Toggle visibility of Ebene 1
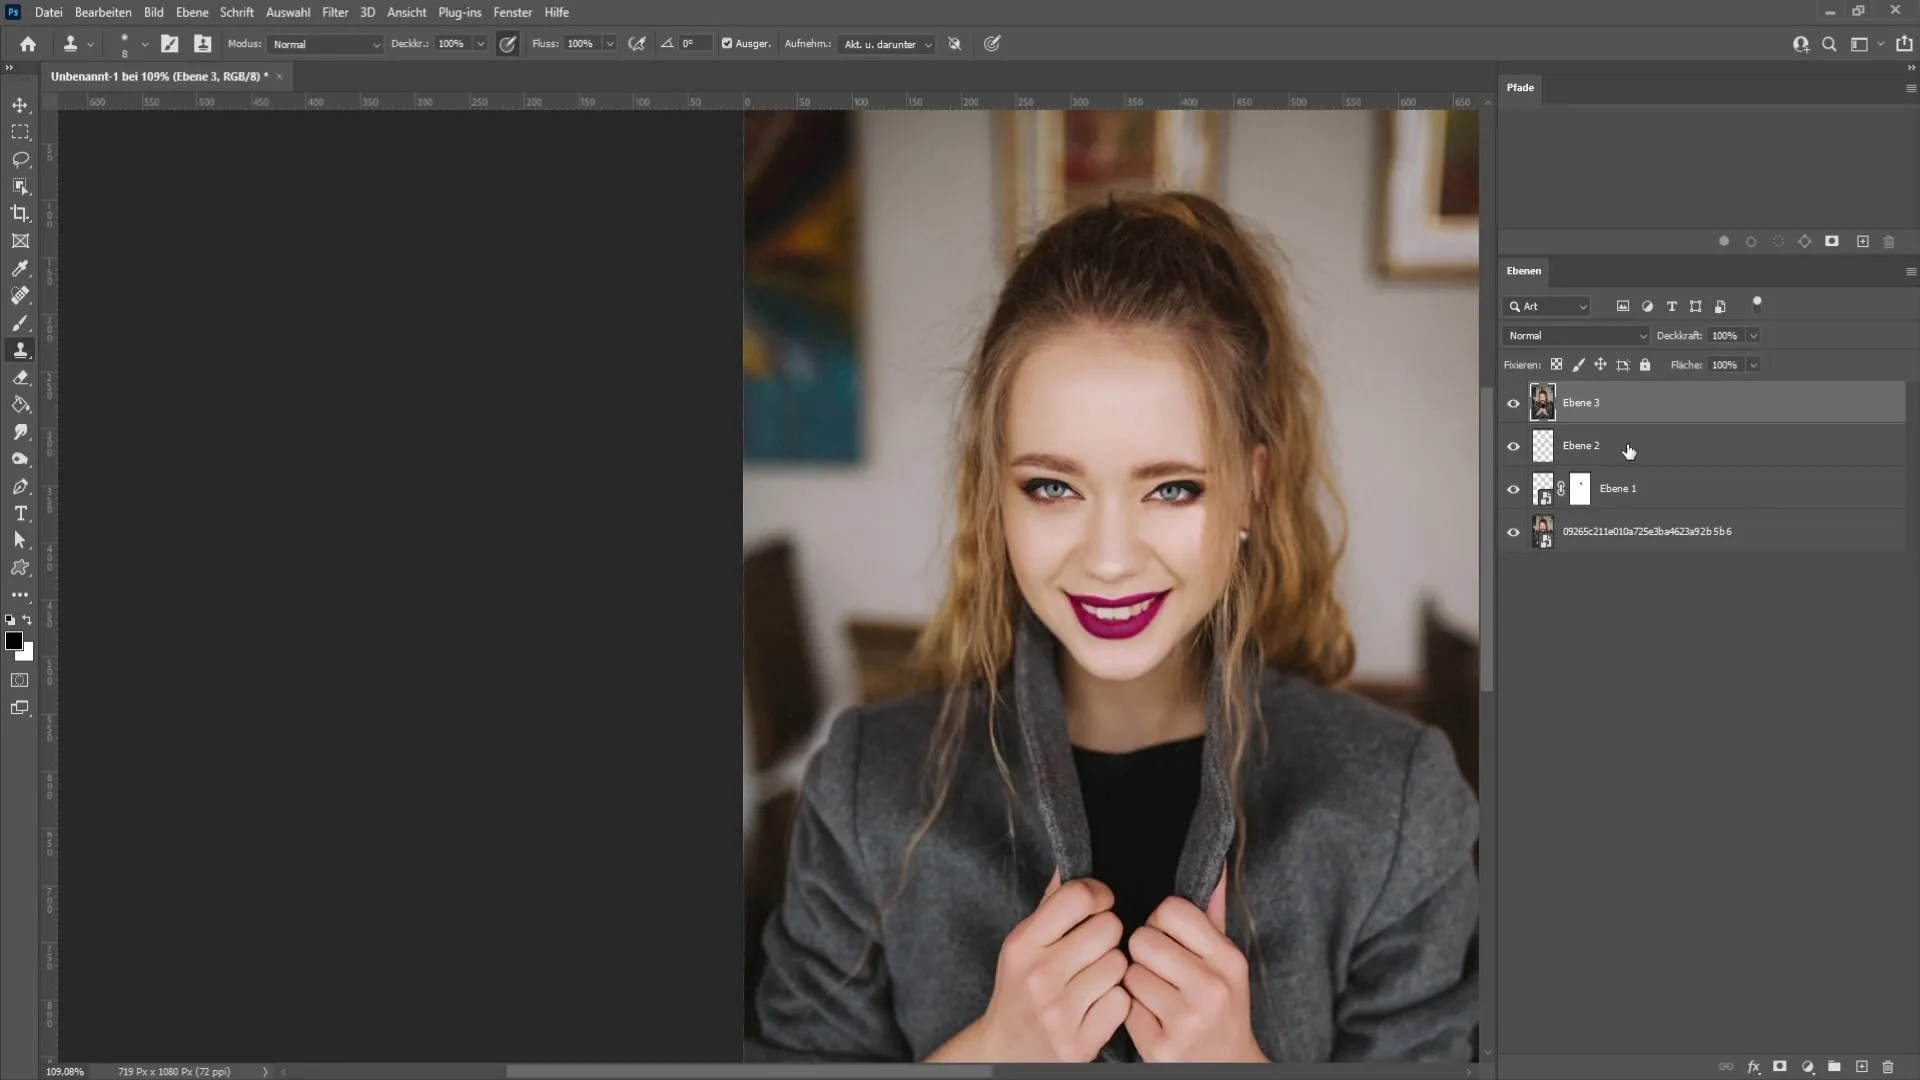 [x=1513, y=488]
